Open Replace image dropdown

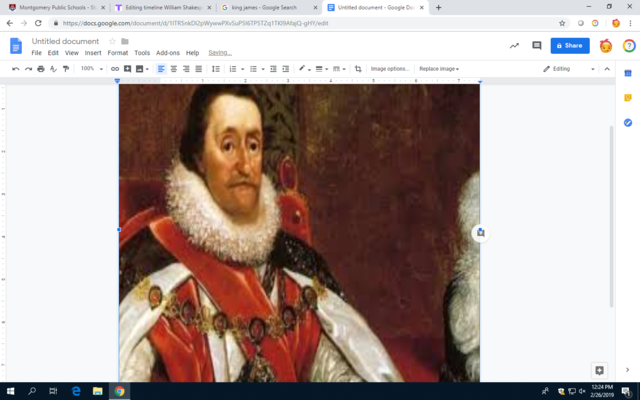[439, 69]
